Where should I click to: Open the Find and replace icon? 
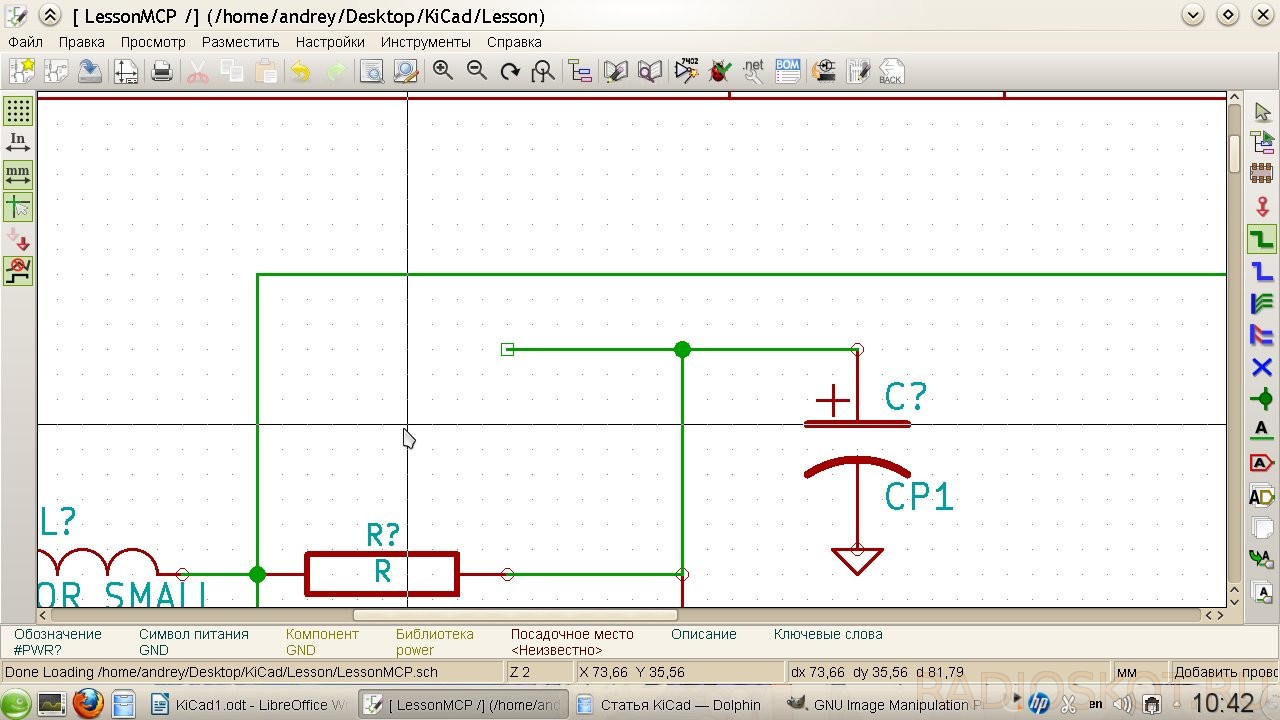pos(405,71)
